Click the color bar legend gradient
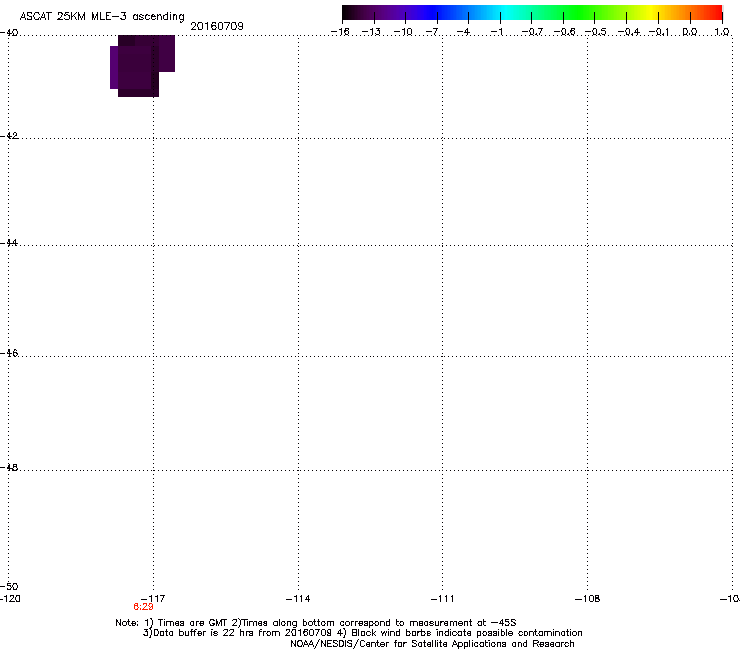Image resolution: width=740 pixels, height=650 pixels. [x=532, y=13]
